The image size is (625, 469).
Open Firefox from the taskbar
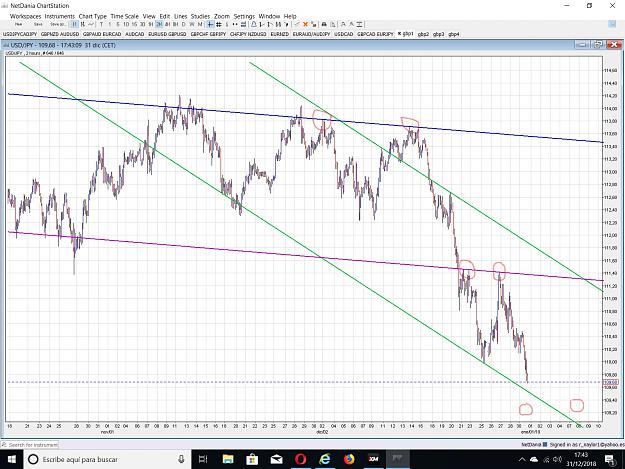(349, 459)
